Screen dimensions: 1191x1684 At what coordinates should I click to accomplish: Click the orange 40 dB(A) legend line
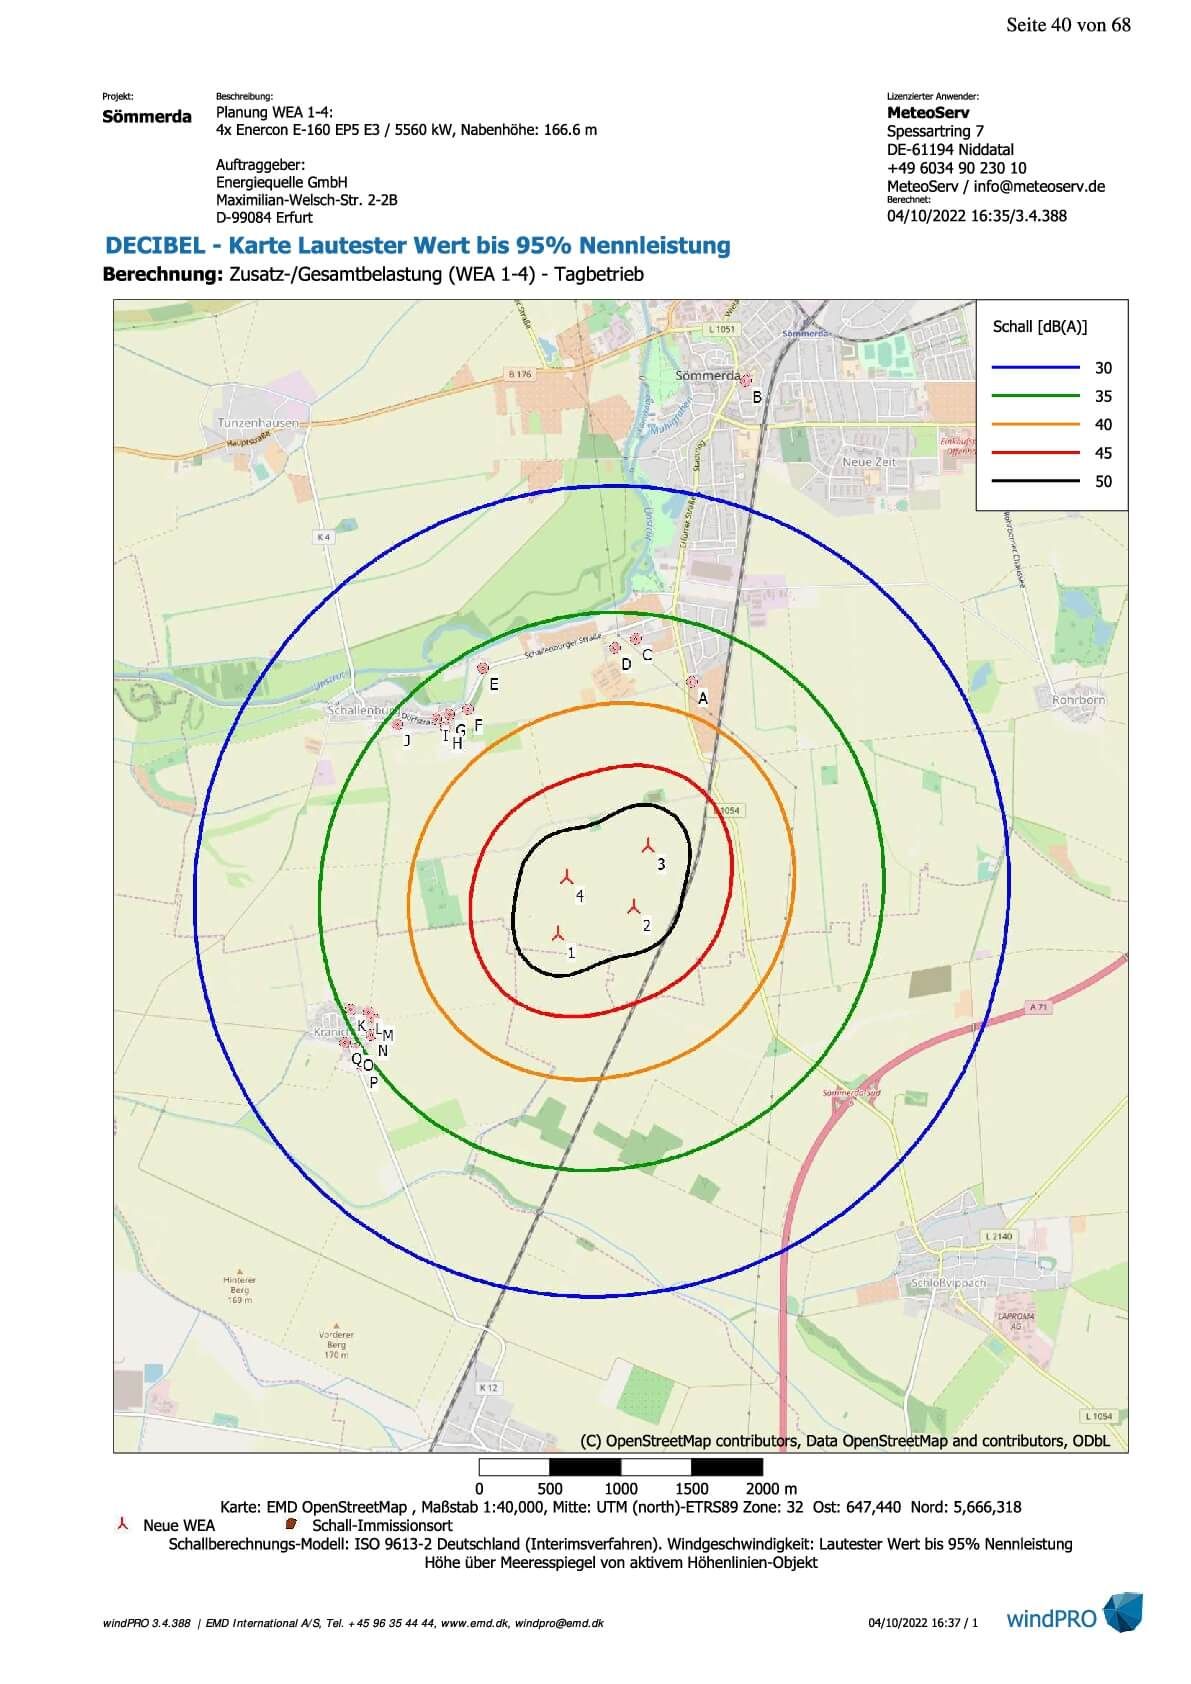click(x=1035, y=425)
